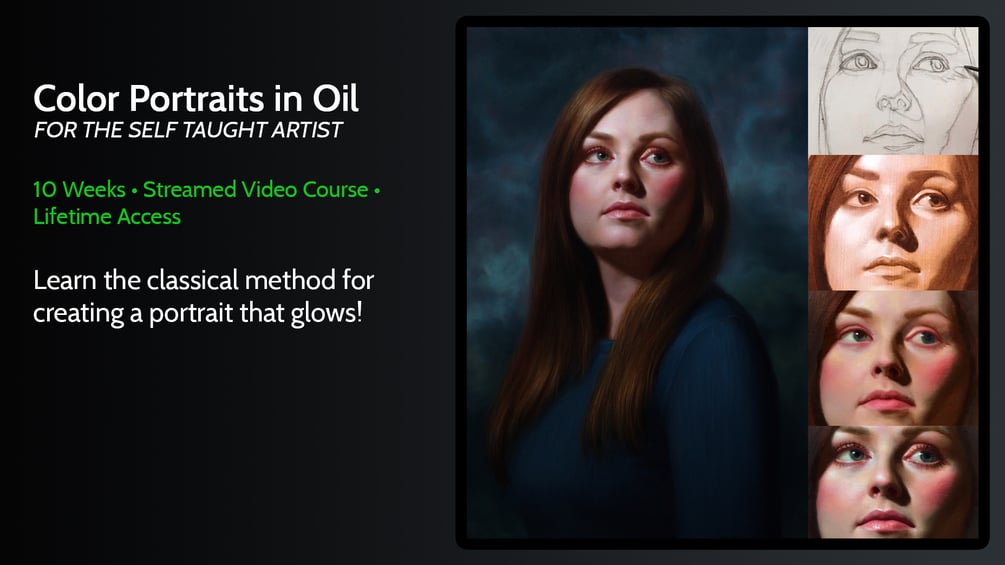Click the pink lips in the bottom thumbnail
Viewport: 1005px width, 565px height.
pos(886,521)
